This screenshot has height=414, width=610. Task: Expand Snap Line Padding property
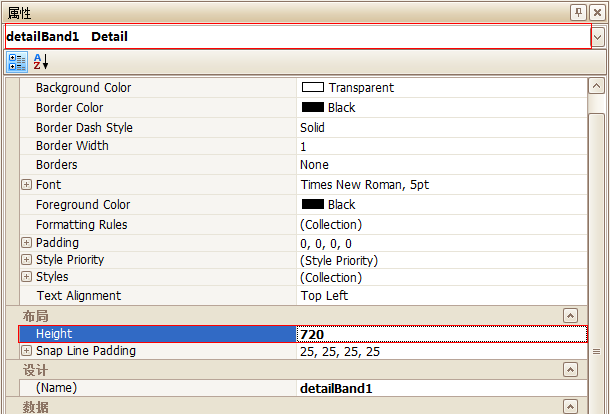pos(26,351)
